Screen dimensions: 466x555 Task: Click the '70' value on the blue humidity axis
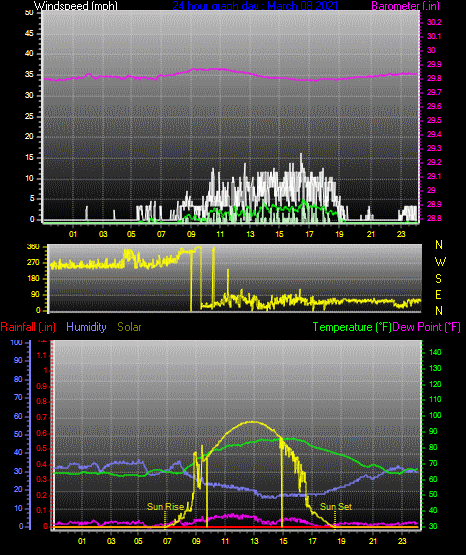[18, 397]
